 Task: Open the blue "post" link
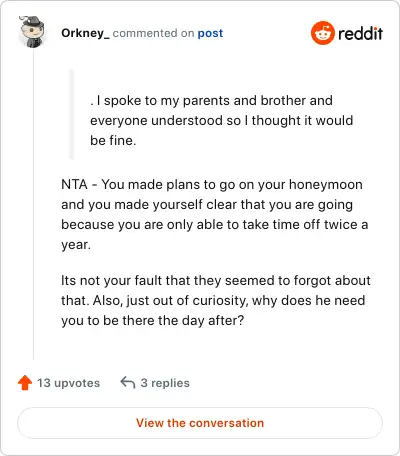click(x=210, y=33)
